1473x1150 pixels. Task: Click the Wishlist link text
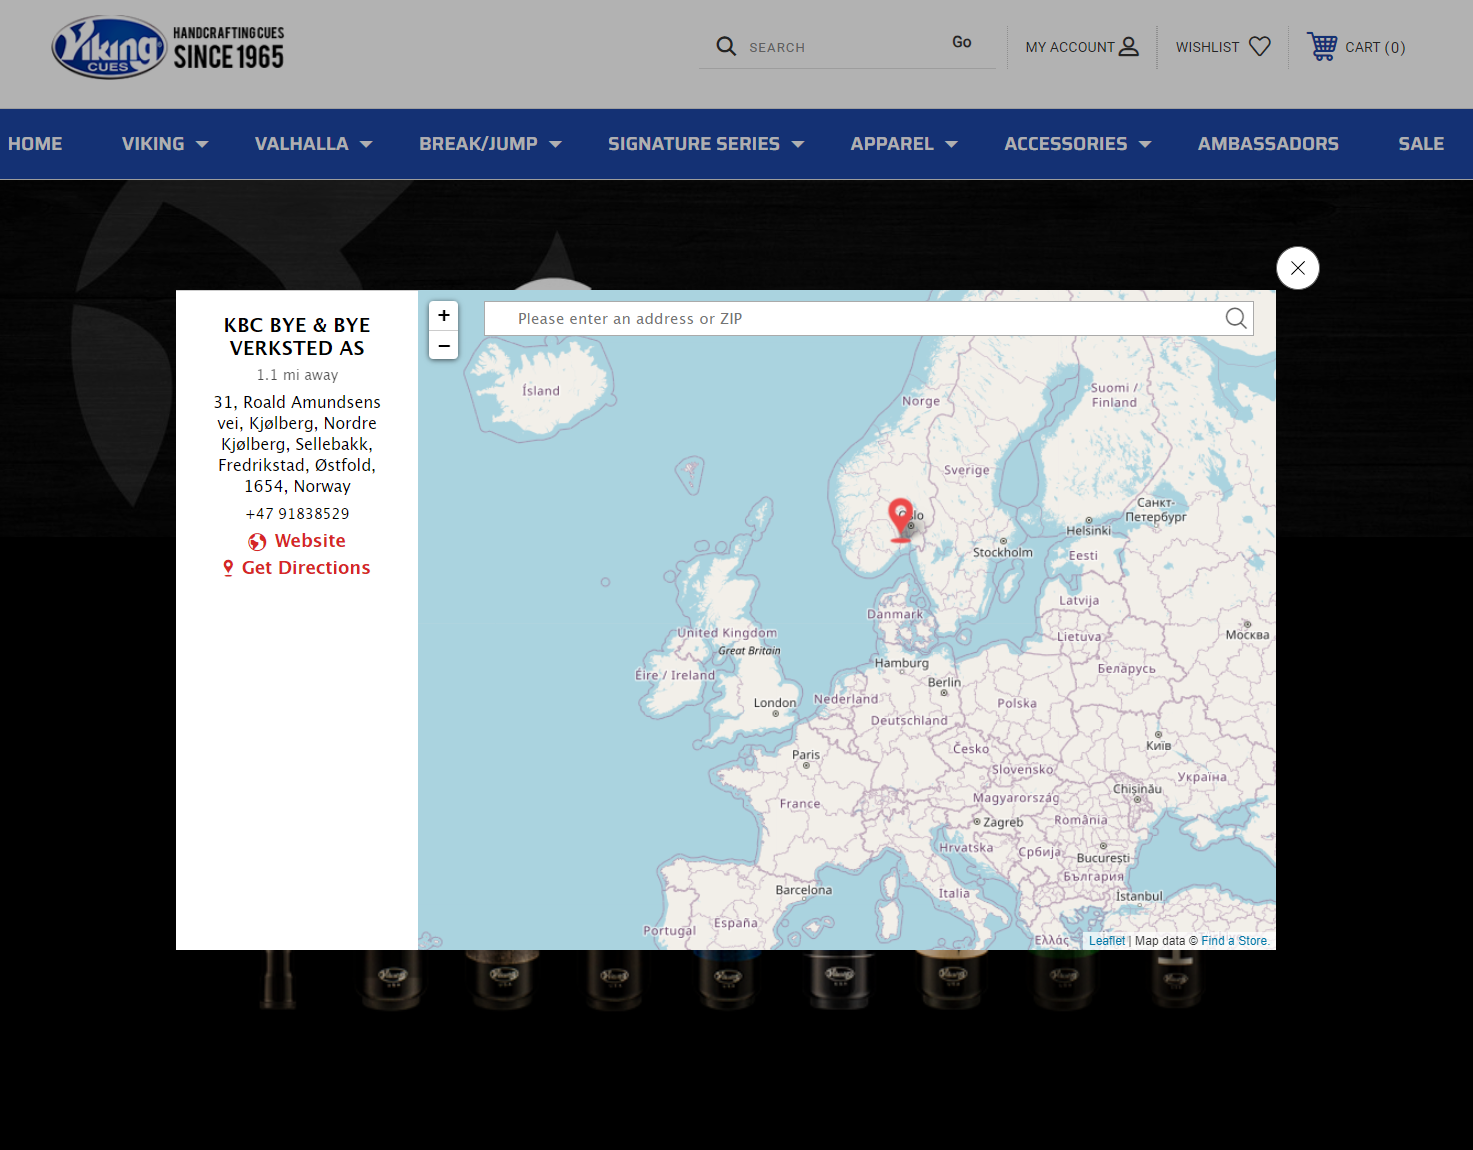click(1207, 47)
